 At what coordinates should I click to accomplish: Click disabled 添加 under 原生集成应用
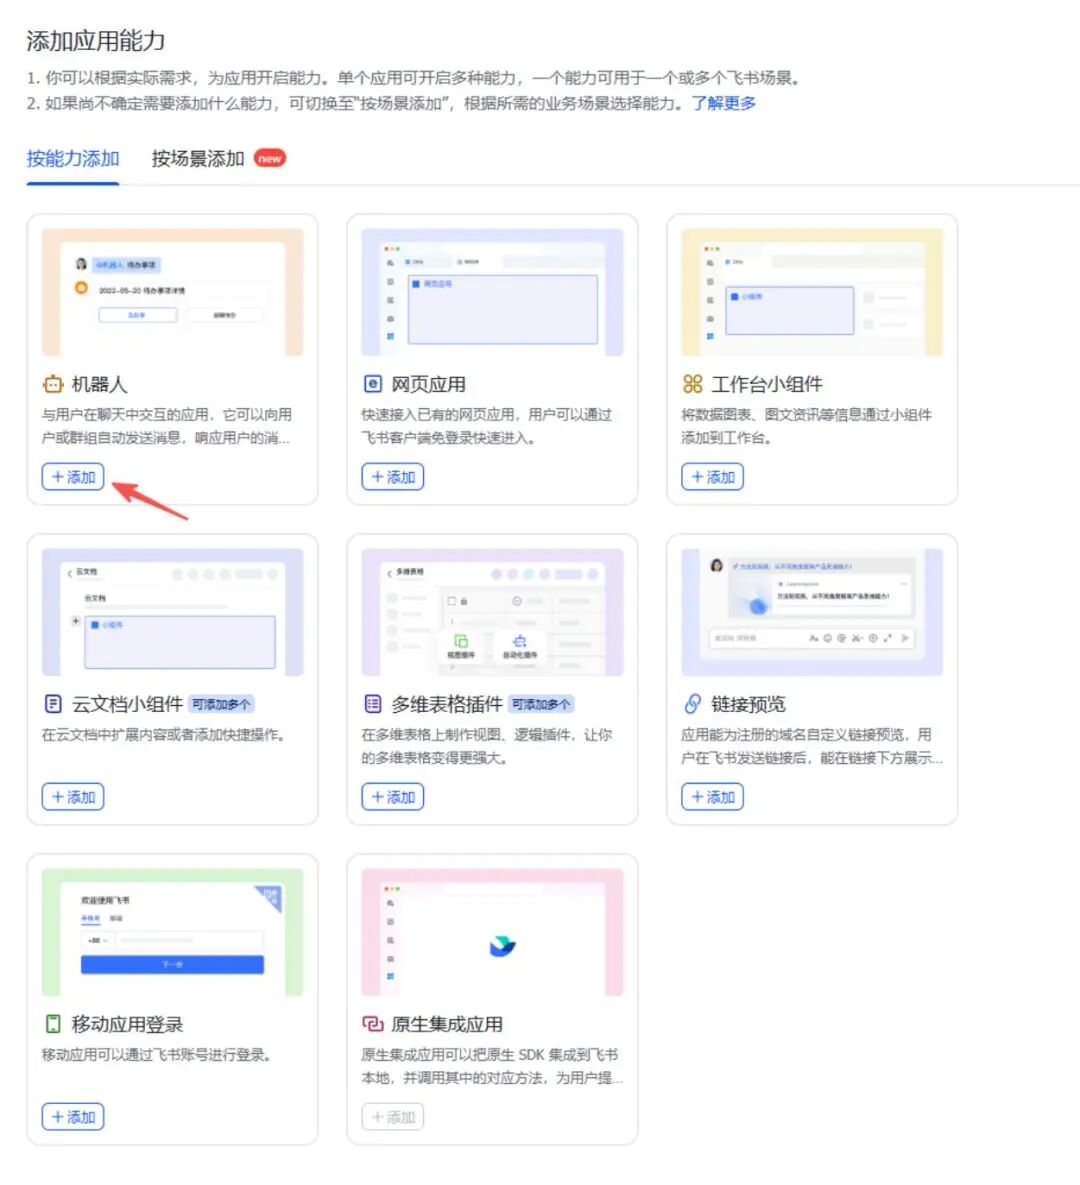pyautogui.click(x=392, y=1117)
